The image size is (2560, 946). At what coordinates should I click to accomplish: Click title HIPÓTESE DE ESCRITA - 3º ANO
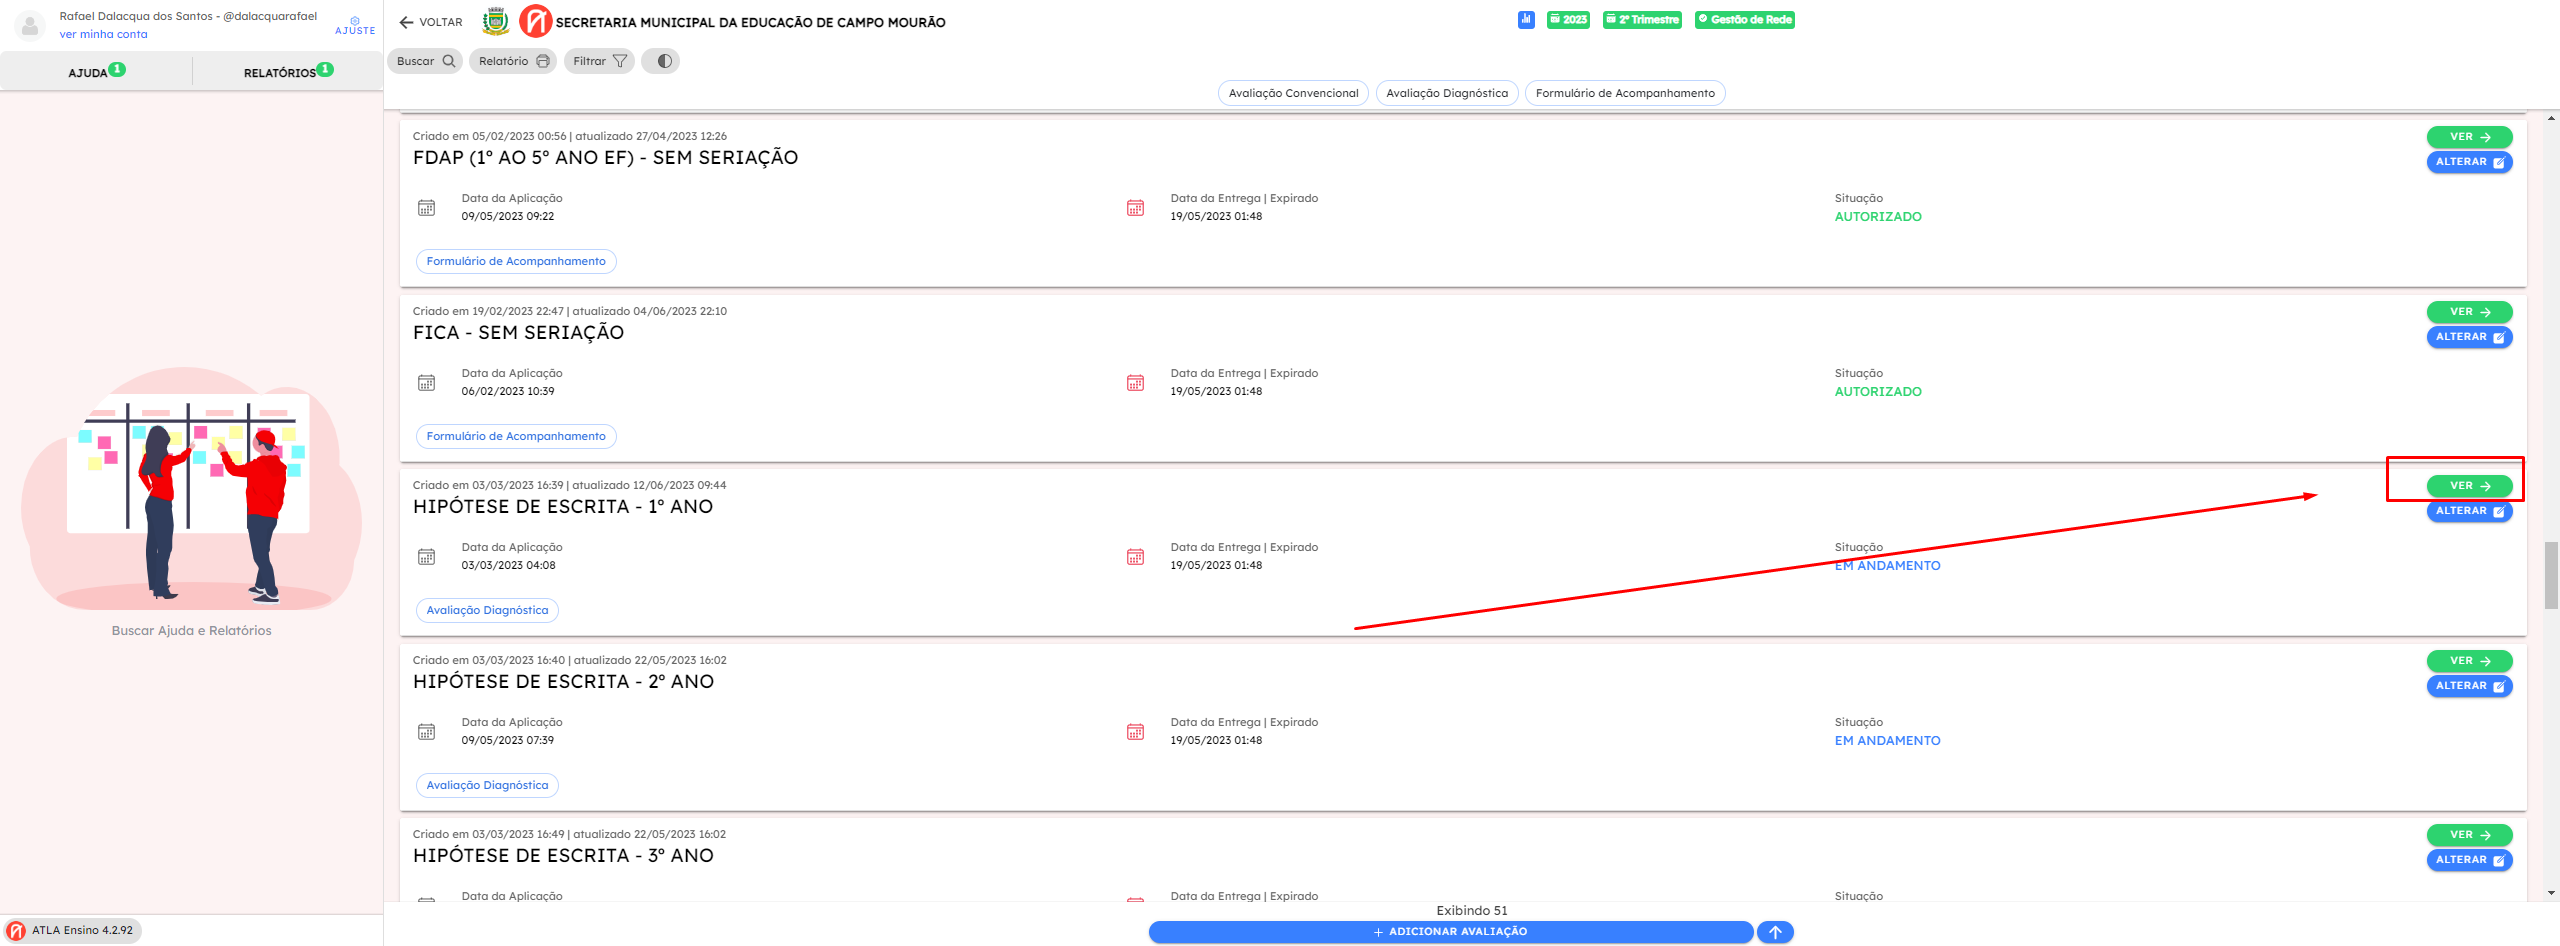point(563,856)
